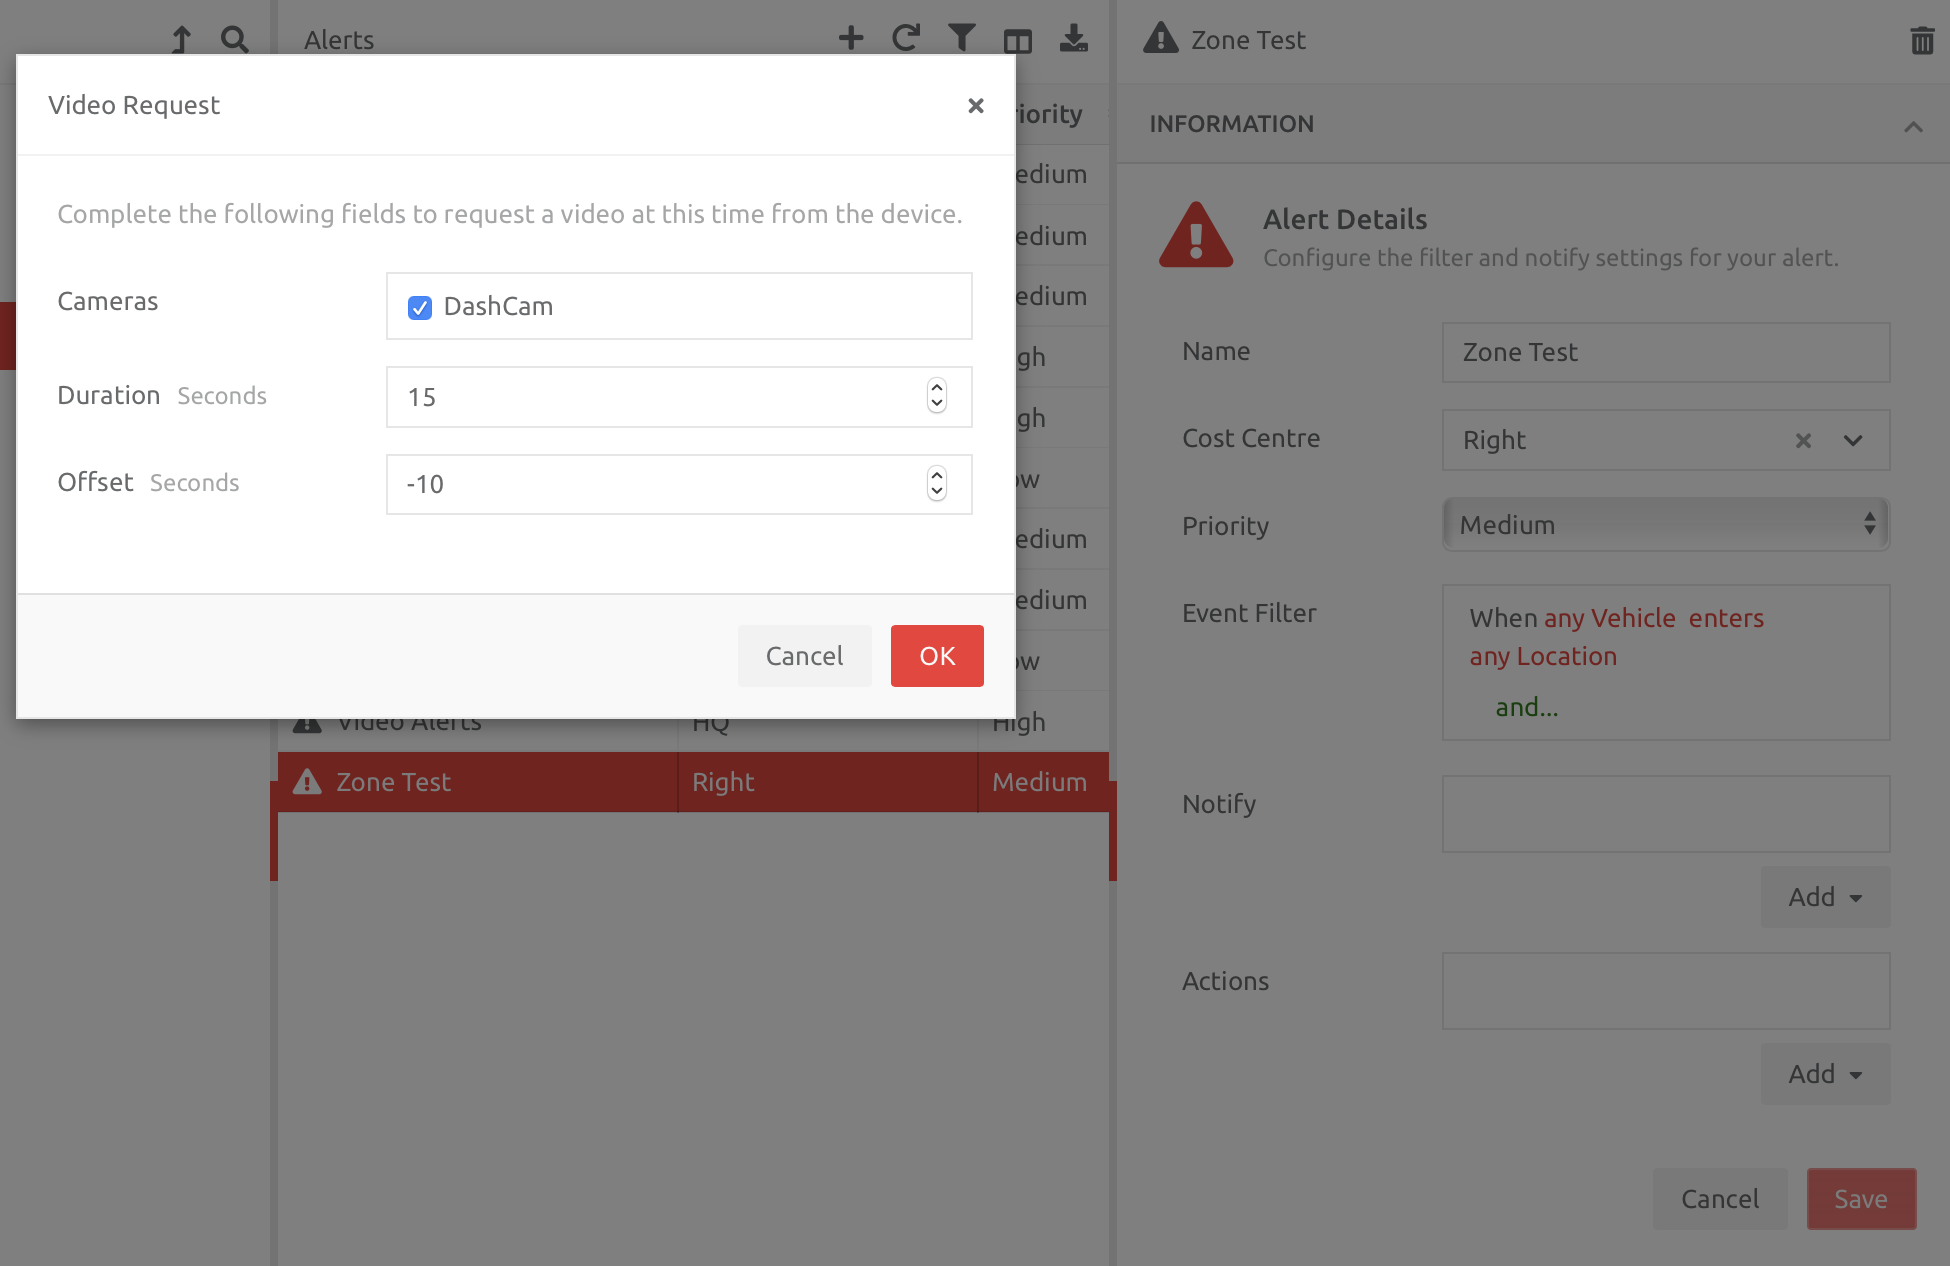Click the search magnifier icon
This screenshot has height=1266, width=1950.
point(235,40)
